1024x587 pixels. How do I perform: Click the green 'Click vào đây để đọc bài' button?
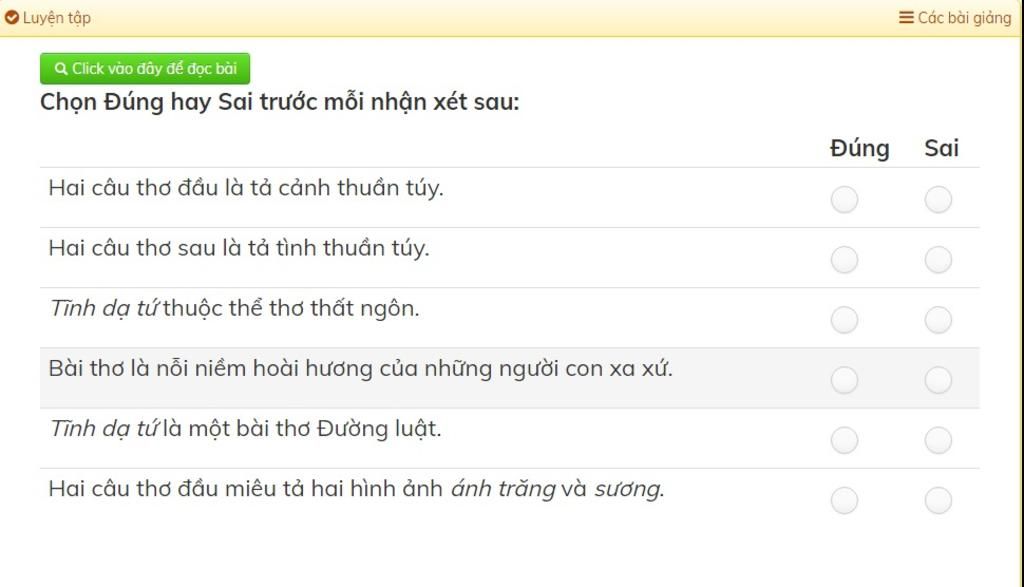point(145,69)
